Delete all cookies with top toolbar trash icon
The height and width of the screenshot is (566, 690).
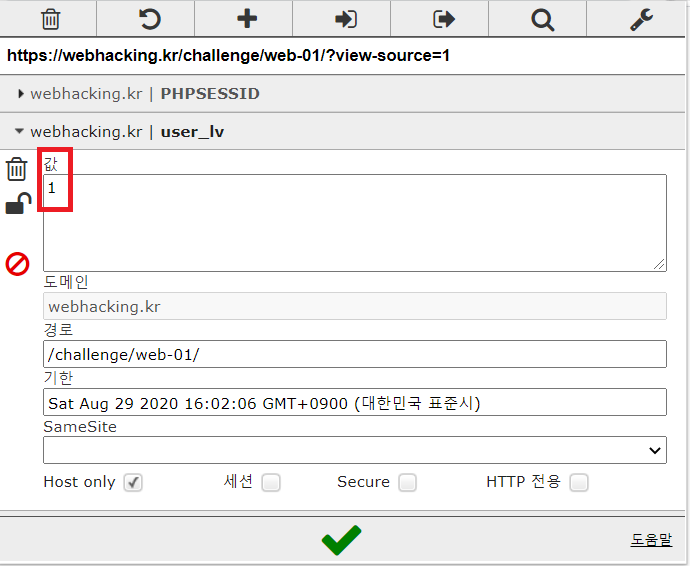click(x=50, y=19)
